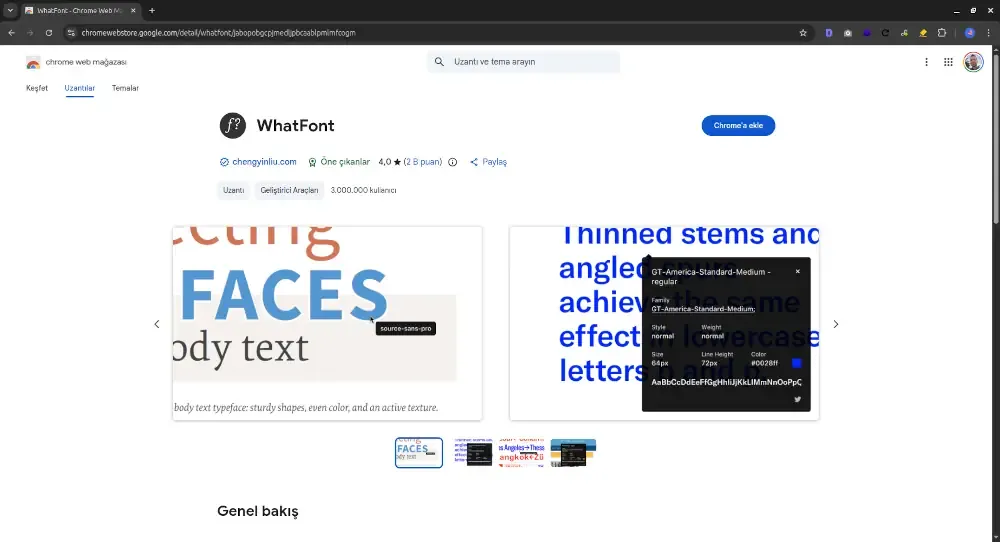
Task: Open the yellow highlighter extension
Action: point(923,33)
